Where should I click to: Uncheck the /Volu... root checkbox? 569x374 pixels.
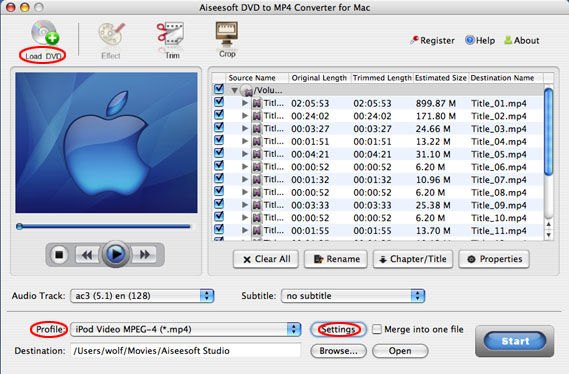[219, 89]
